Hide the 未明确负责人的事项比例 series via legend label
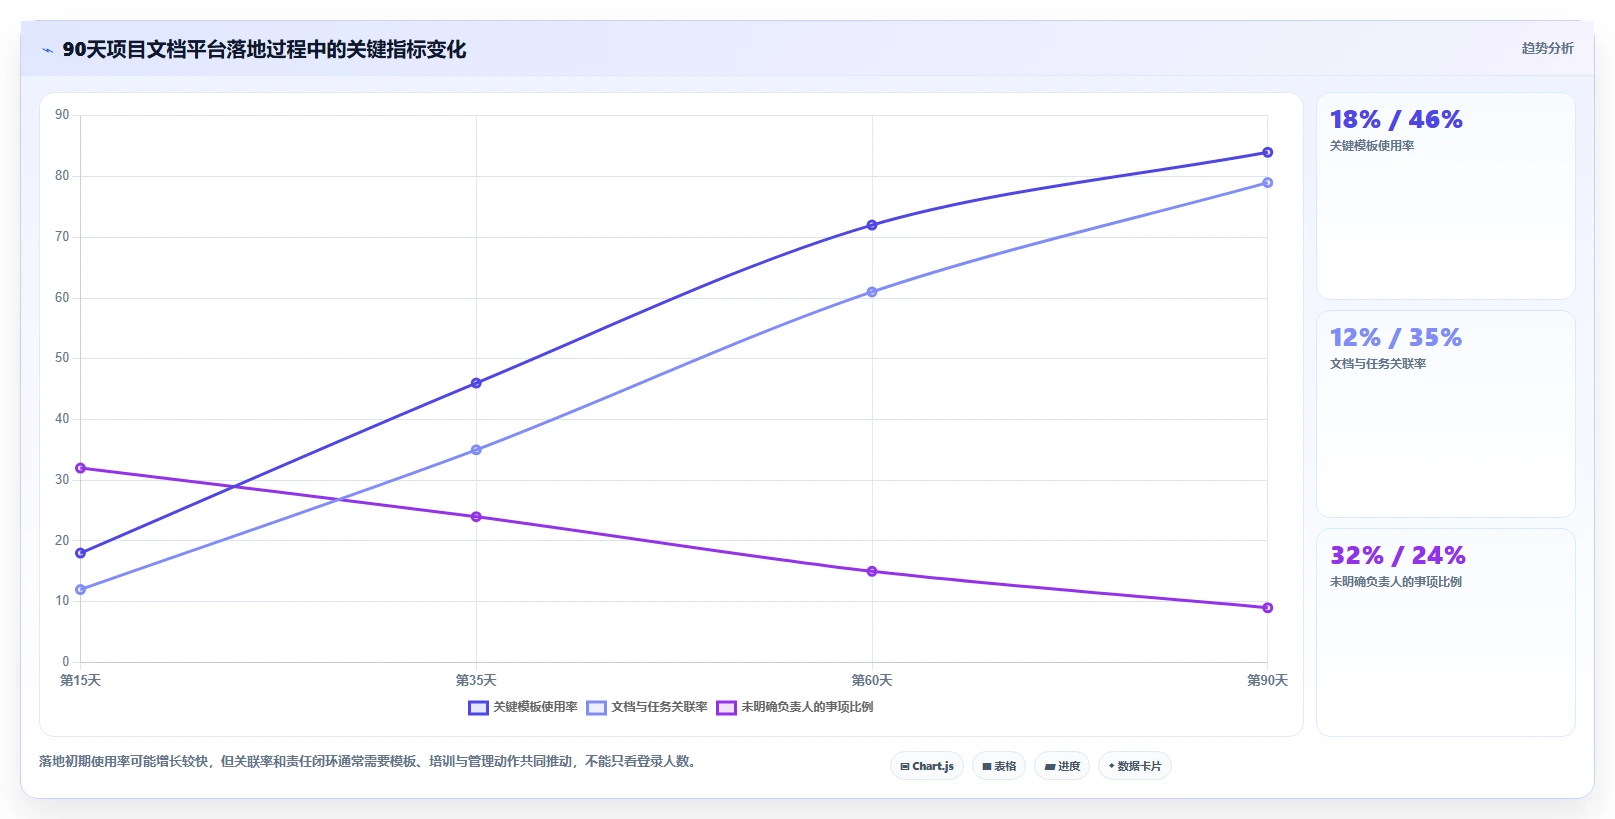 (807, 707)
